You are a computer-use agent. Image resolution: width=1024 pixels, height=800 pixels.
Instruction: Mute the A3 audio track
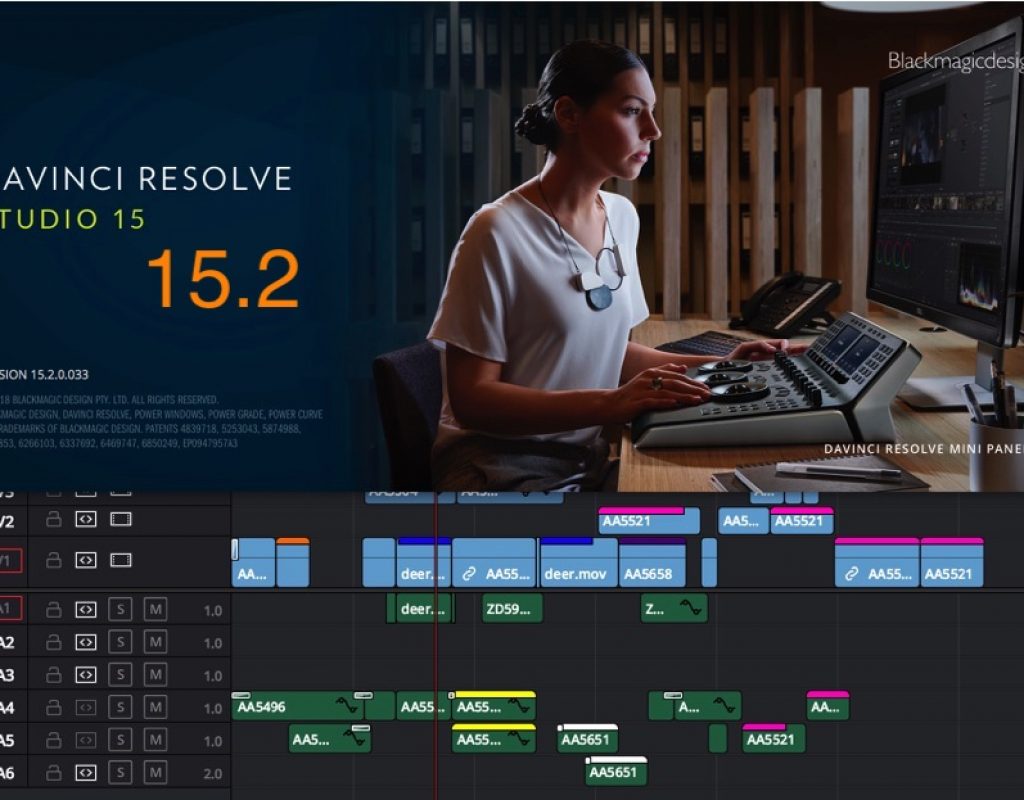155,675
